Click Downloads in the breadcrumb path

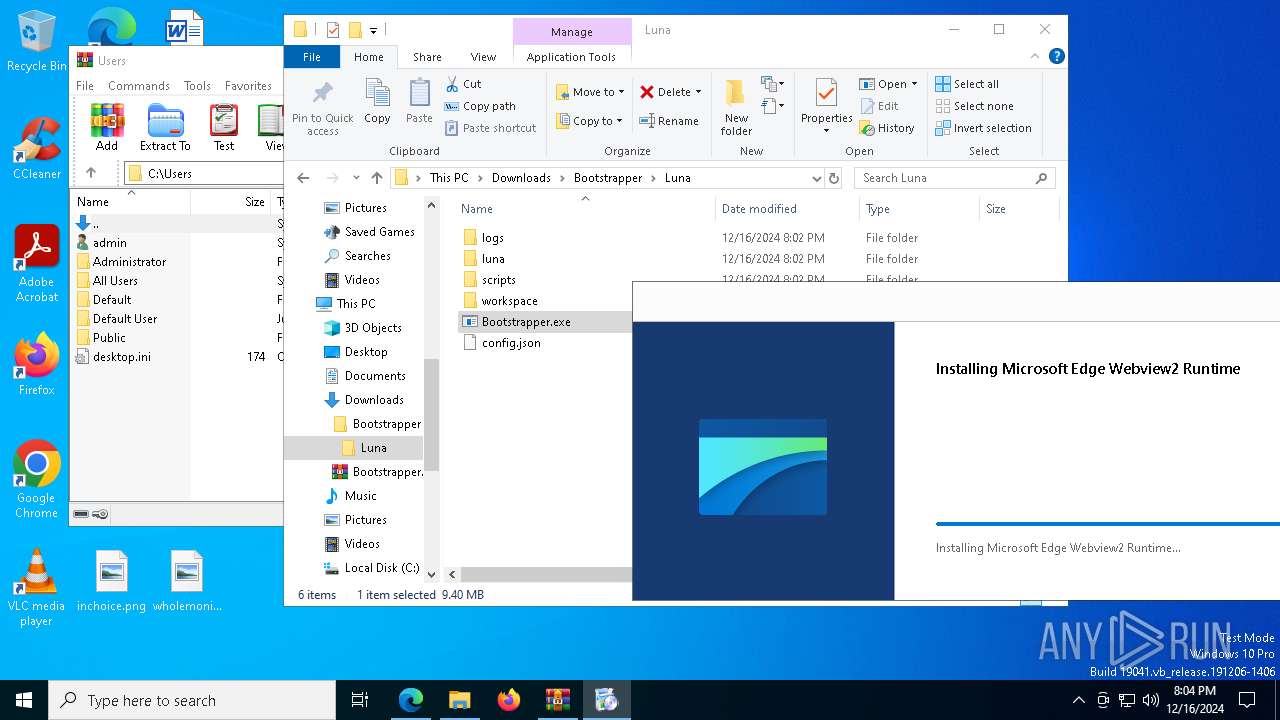point(521,178)
